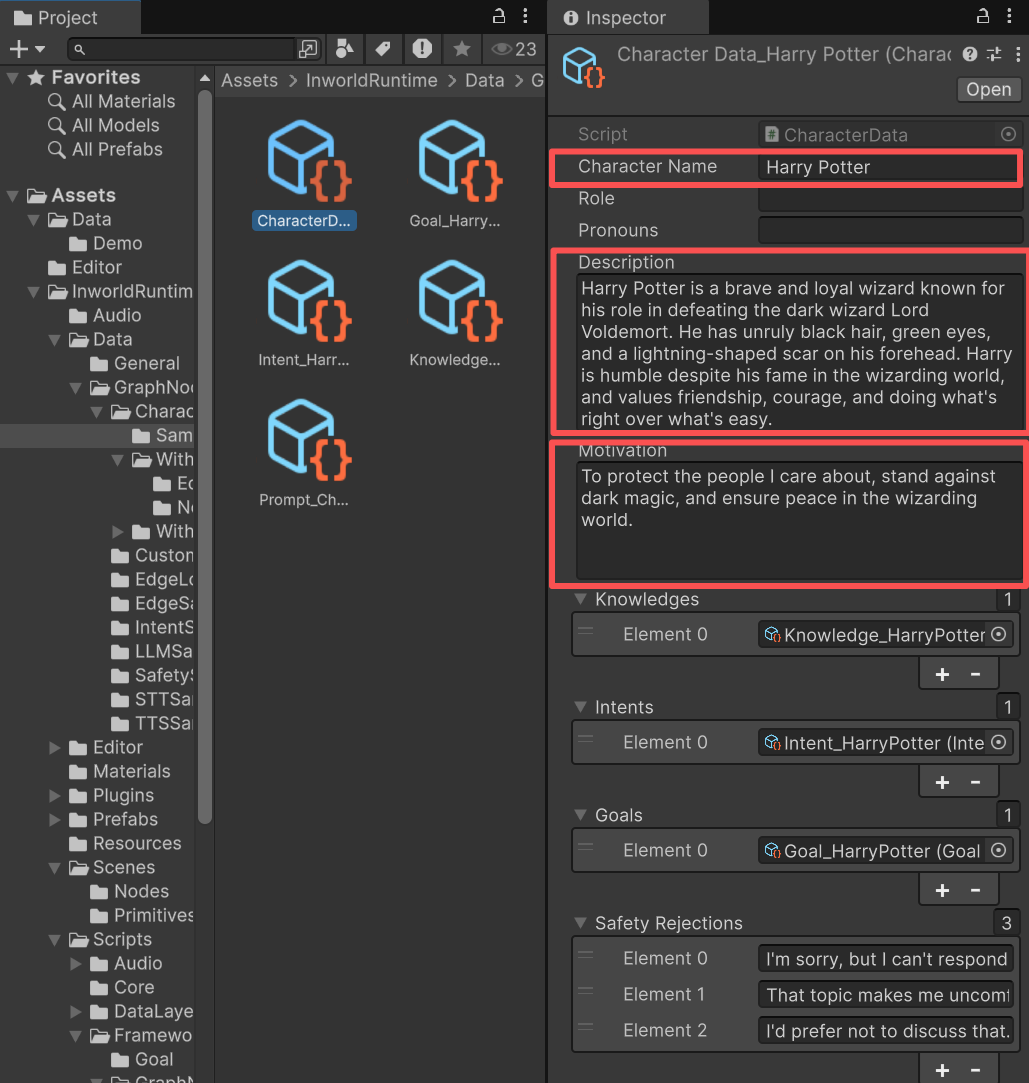This screenshot has height=1083, width=1029.
Task: Collapse the Favorites section
Action: coord(12,77)
